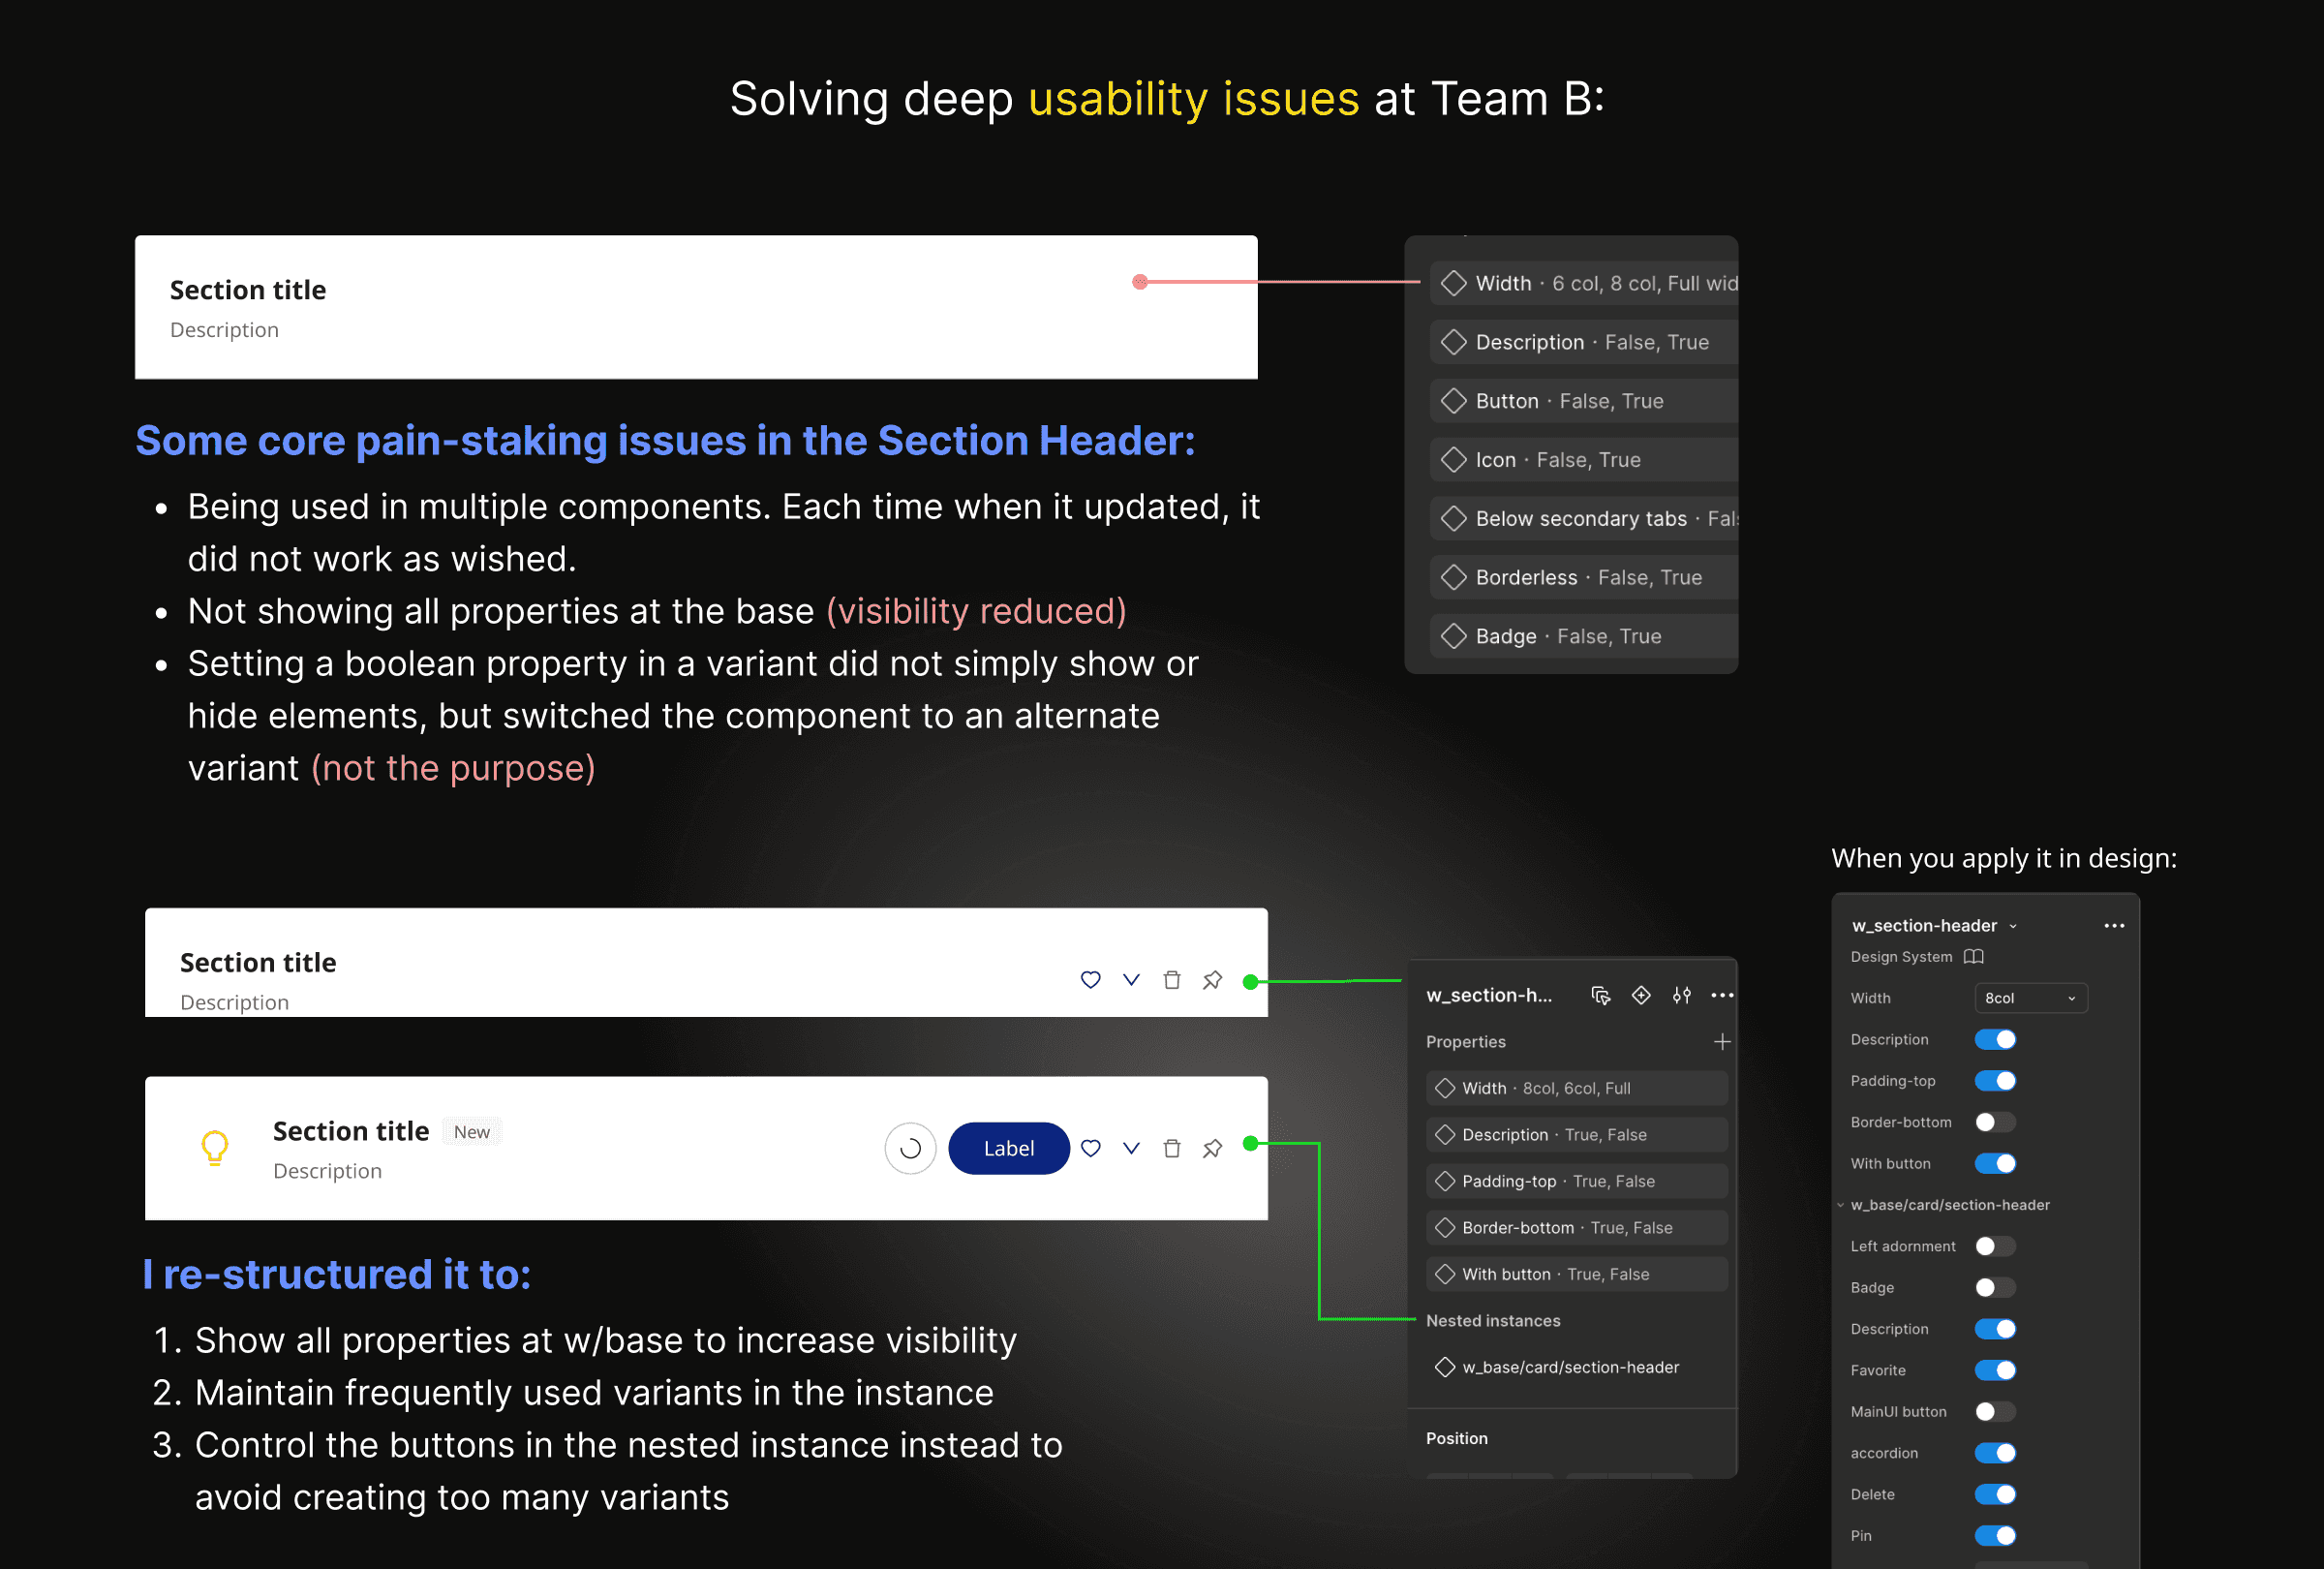This screenshot has width=2324, height=1569.
Task: Enable the Left adornment toggle
Action: [1995, 1246]
